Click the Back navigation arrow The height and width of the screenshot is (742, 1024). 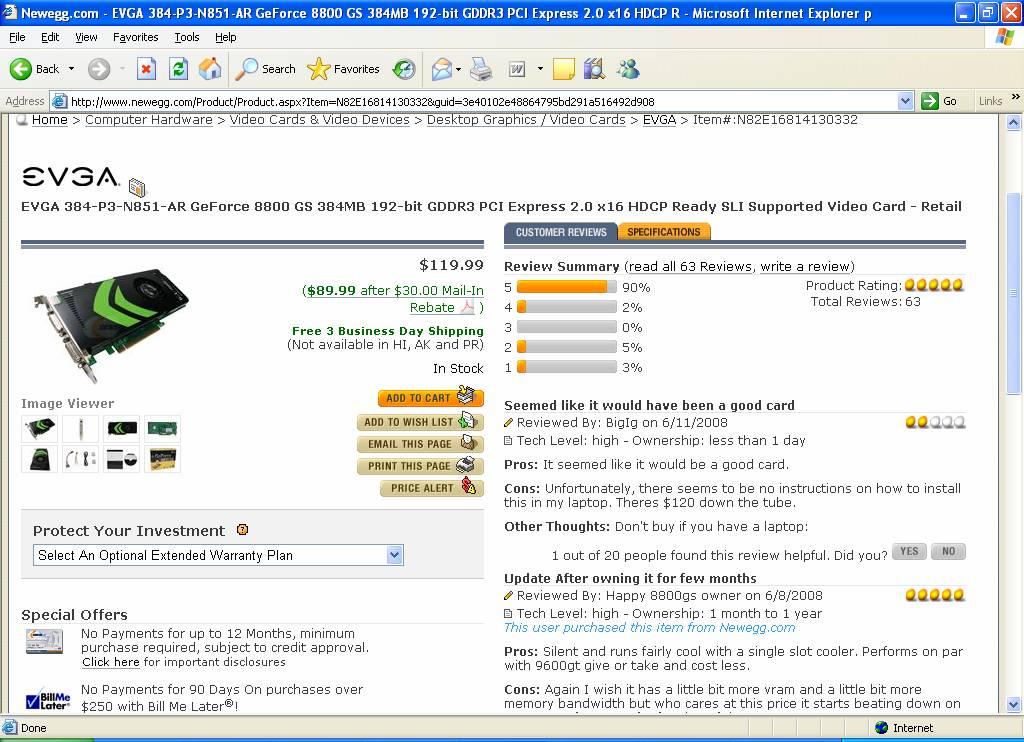[x=21, y=69]
